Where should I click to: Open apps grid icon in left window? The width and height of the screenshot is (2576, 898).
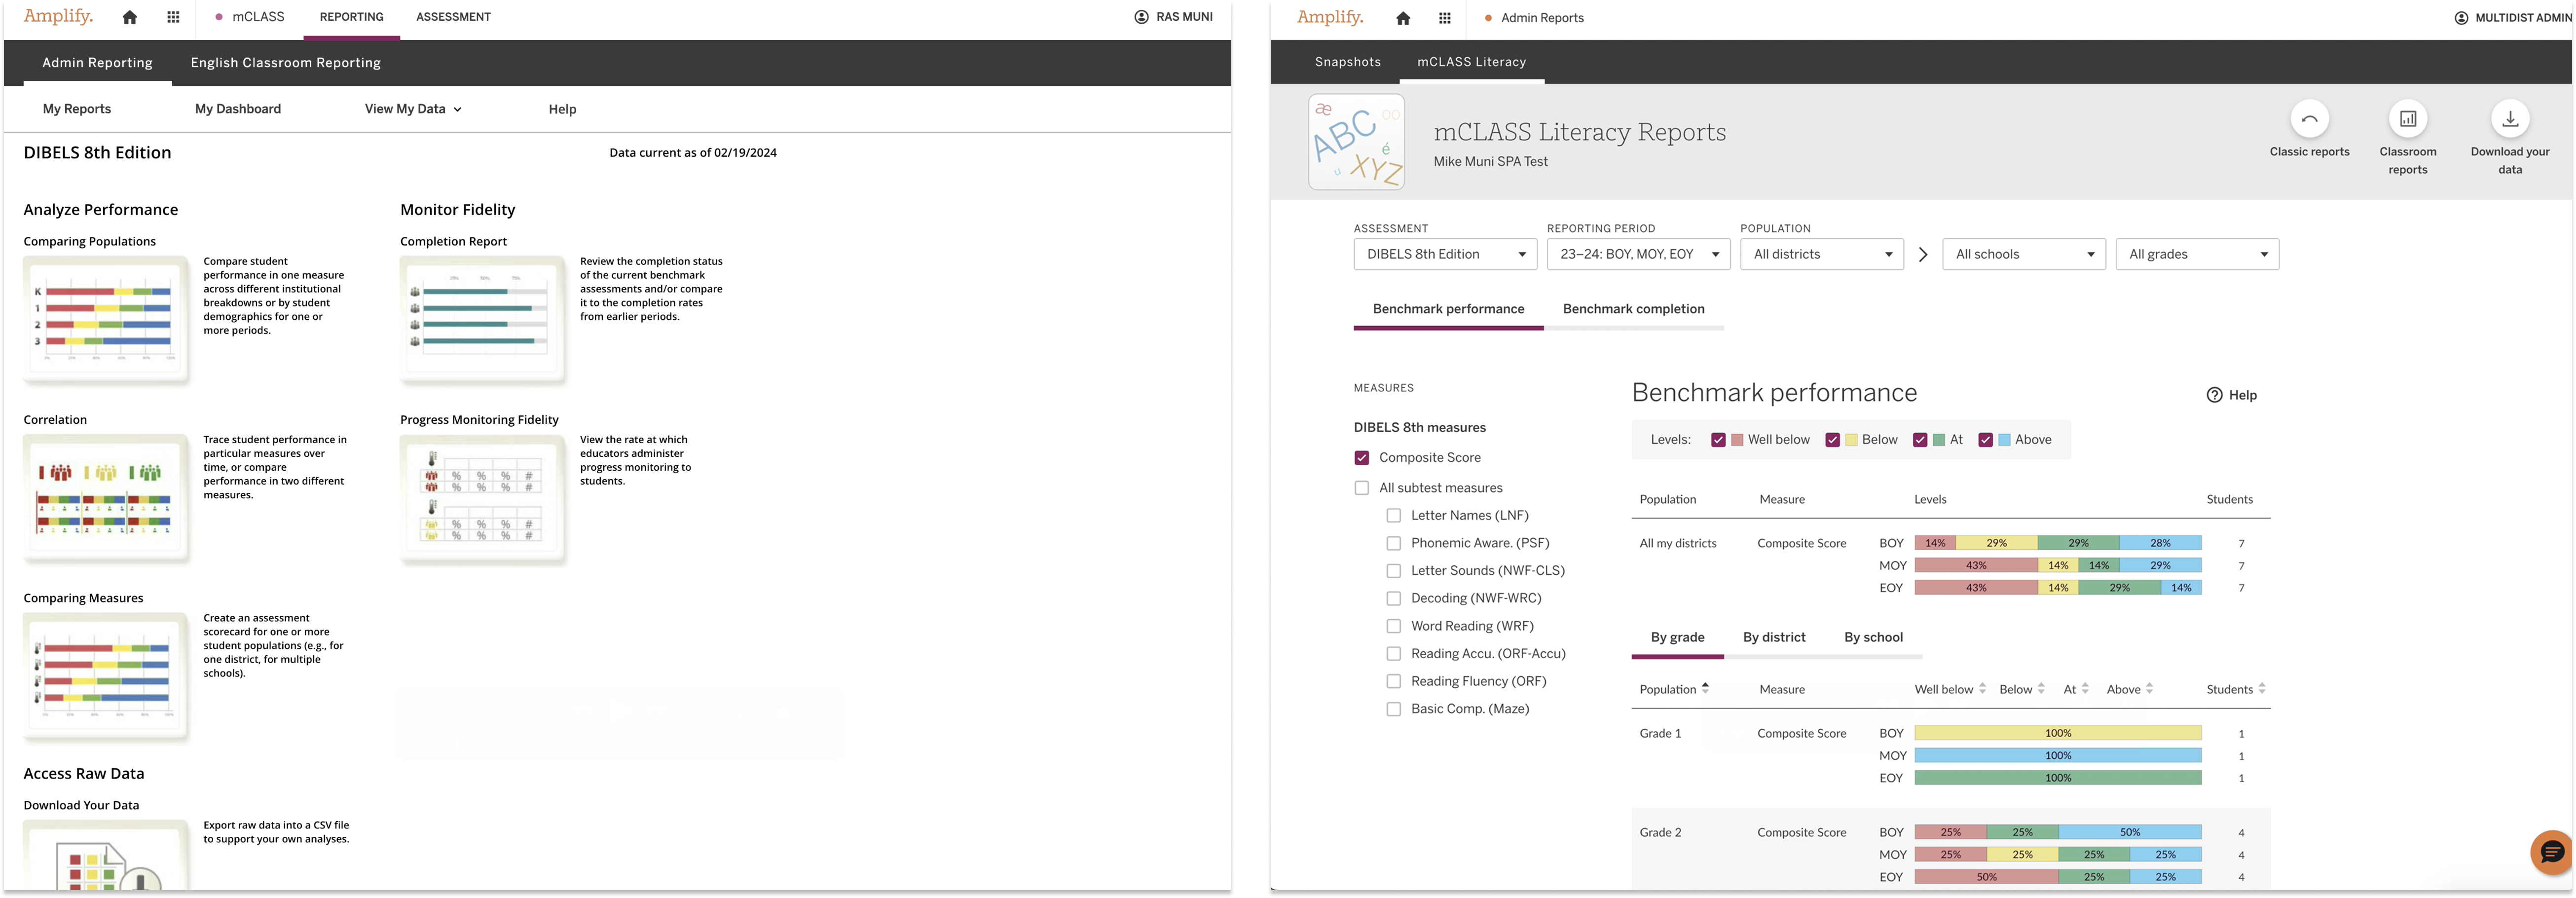tap(173, 17)
